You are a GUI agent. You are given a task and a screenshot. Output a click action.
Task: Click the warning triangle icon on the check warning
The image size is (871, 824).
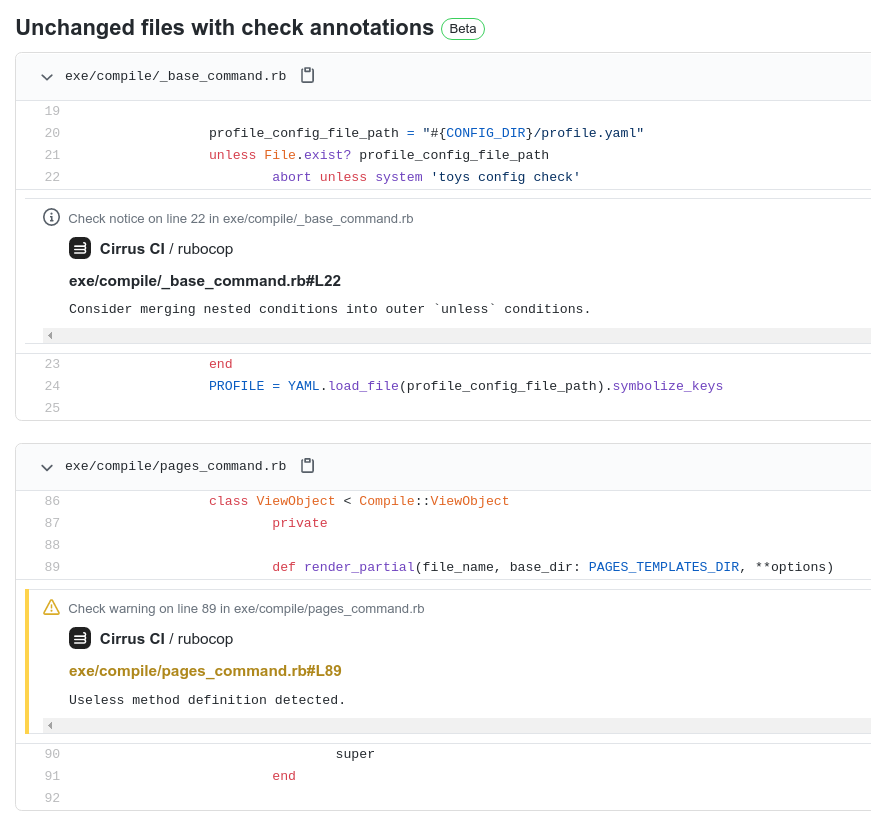(50, 607)
